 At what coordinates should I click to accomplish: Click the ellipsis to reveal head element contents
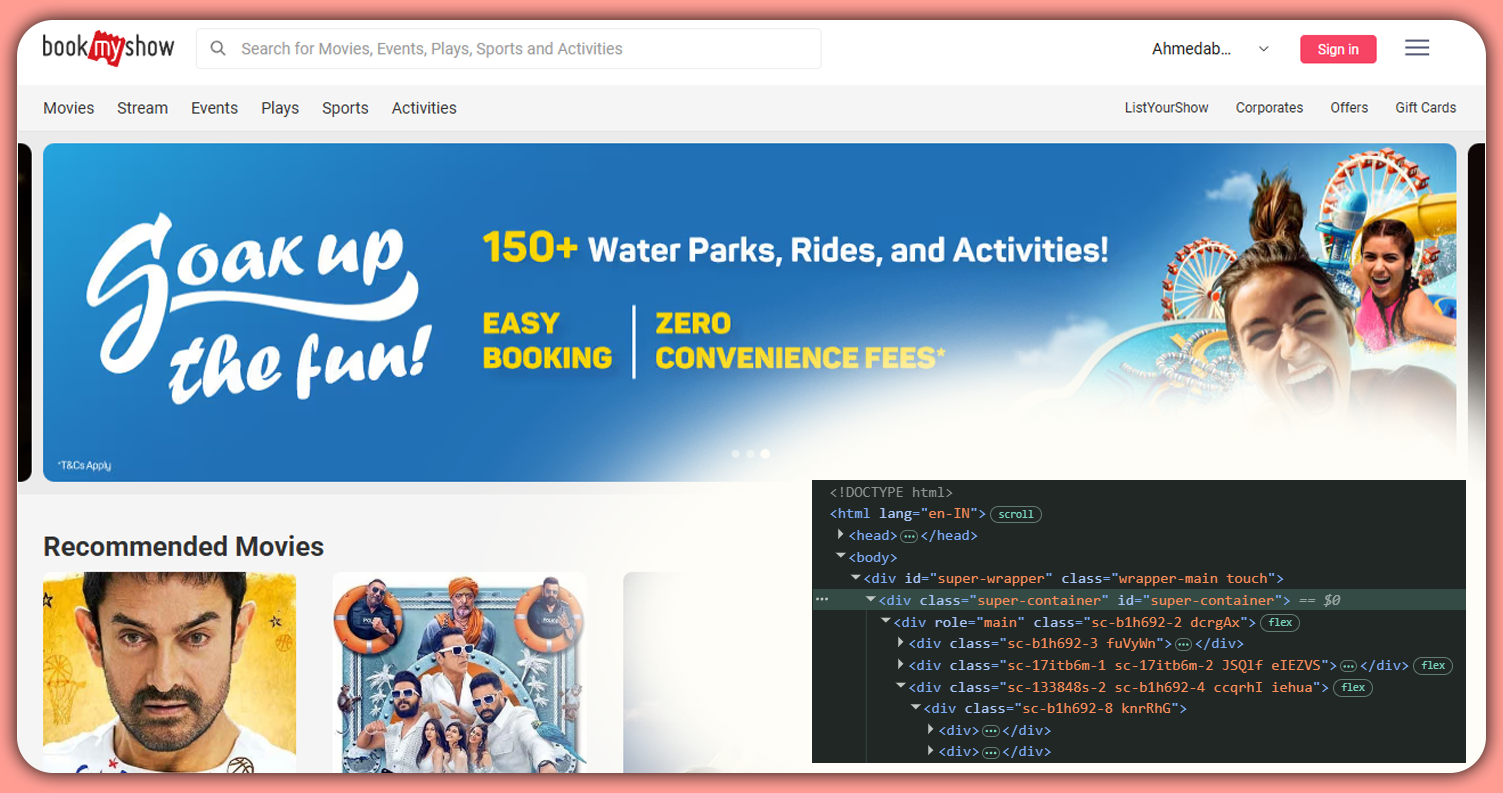coord(908,535)
